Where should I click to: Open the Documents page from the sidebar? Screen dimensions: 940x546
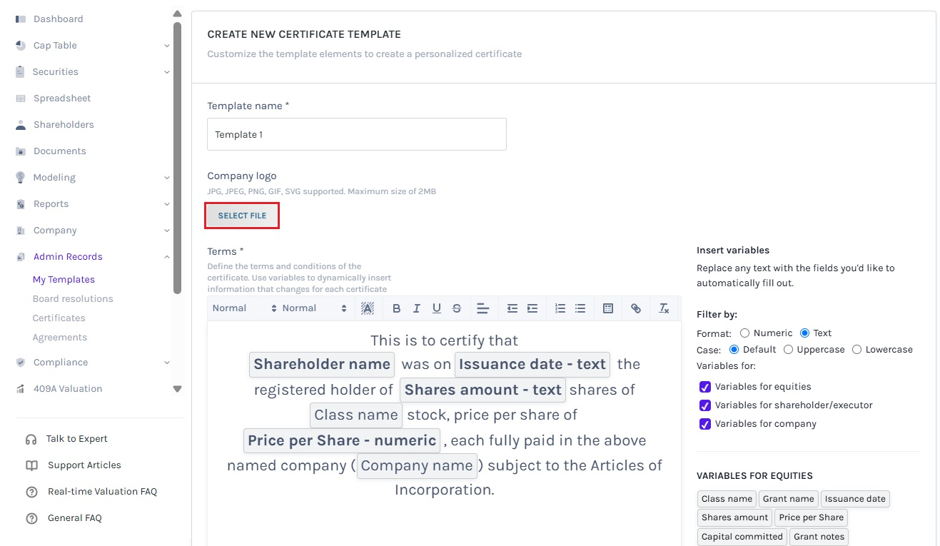59,151
